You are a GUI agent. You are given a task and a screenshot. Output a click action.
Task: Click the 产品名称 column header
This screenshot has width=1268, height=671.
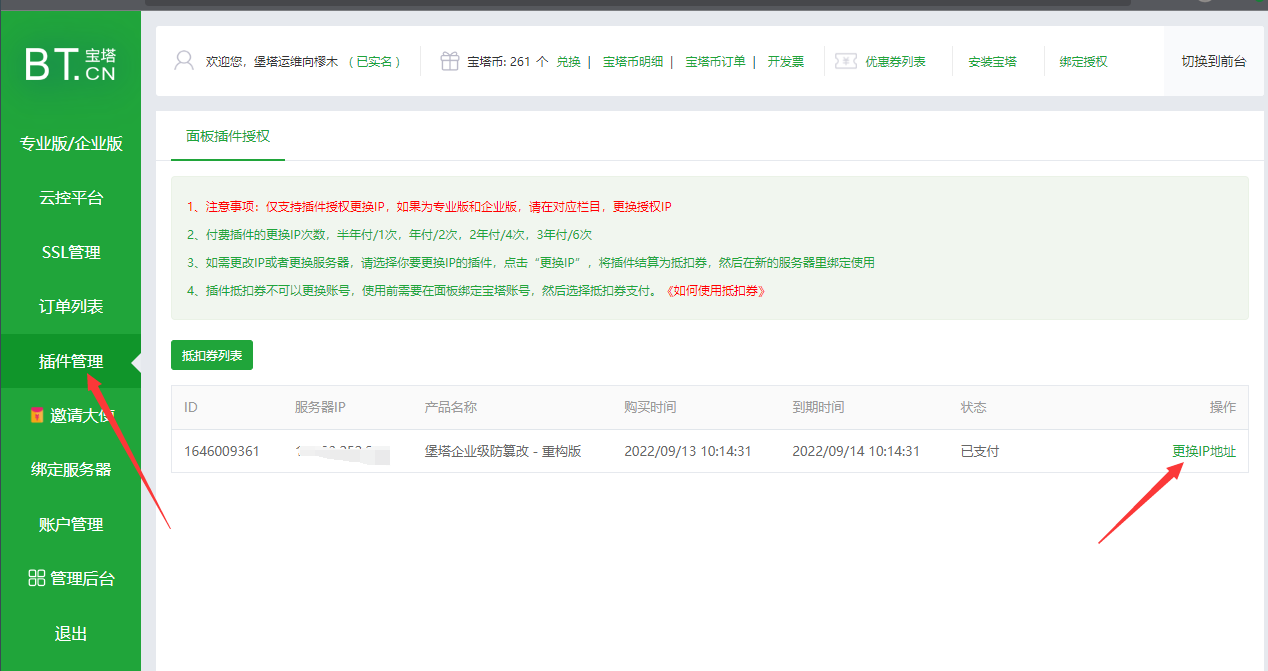pyautogui.click(x=450, y=407)
